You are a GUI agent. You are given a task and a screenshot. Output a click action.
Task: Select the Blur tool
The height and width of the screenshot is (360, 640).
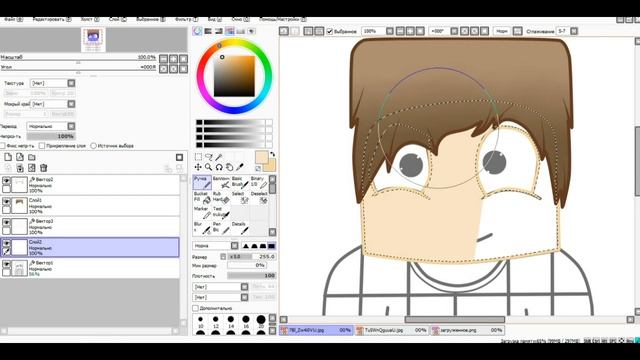click(202, 228)
